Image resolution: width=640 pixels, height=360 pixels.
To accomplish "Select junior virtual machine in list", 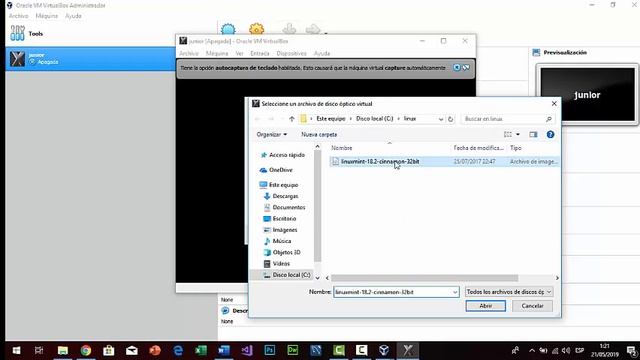I will (x=91, y=59).
